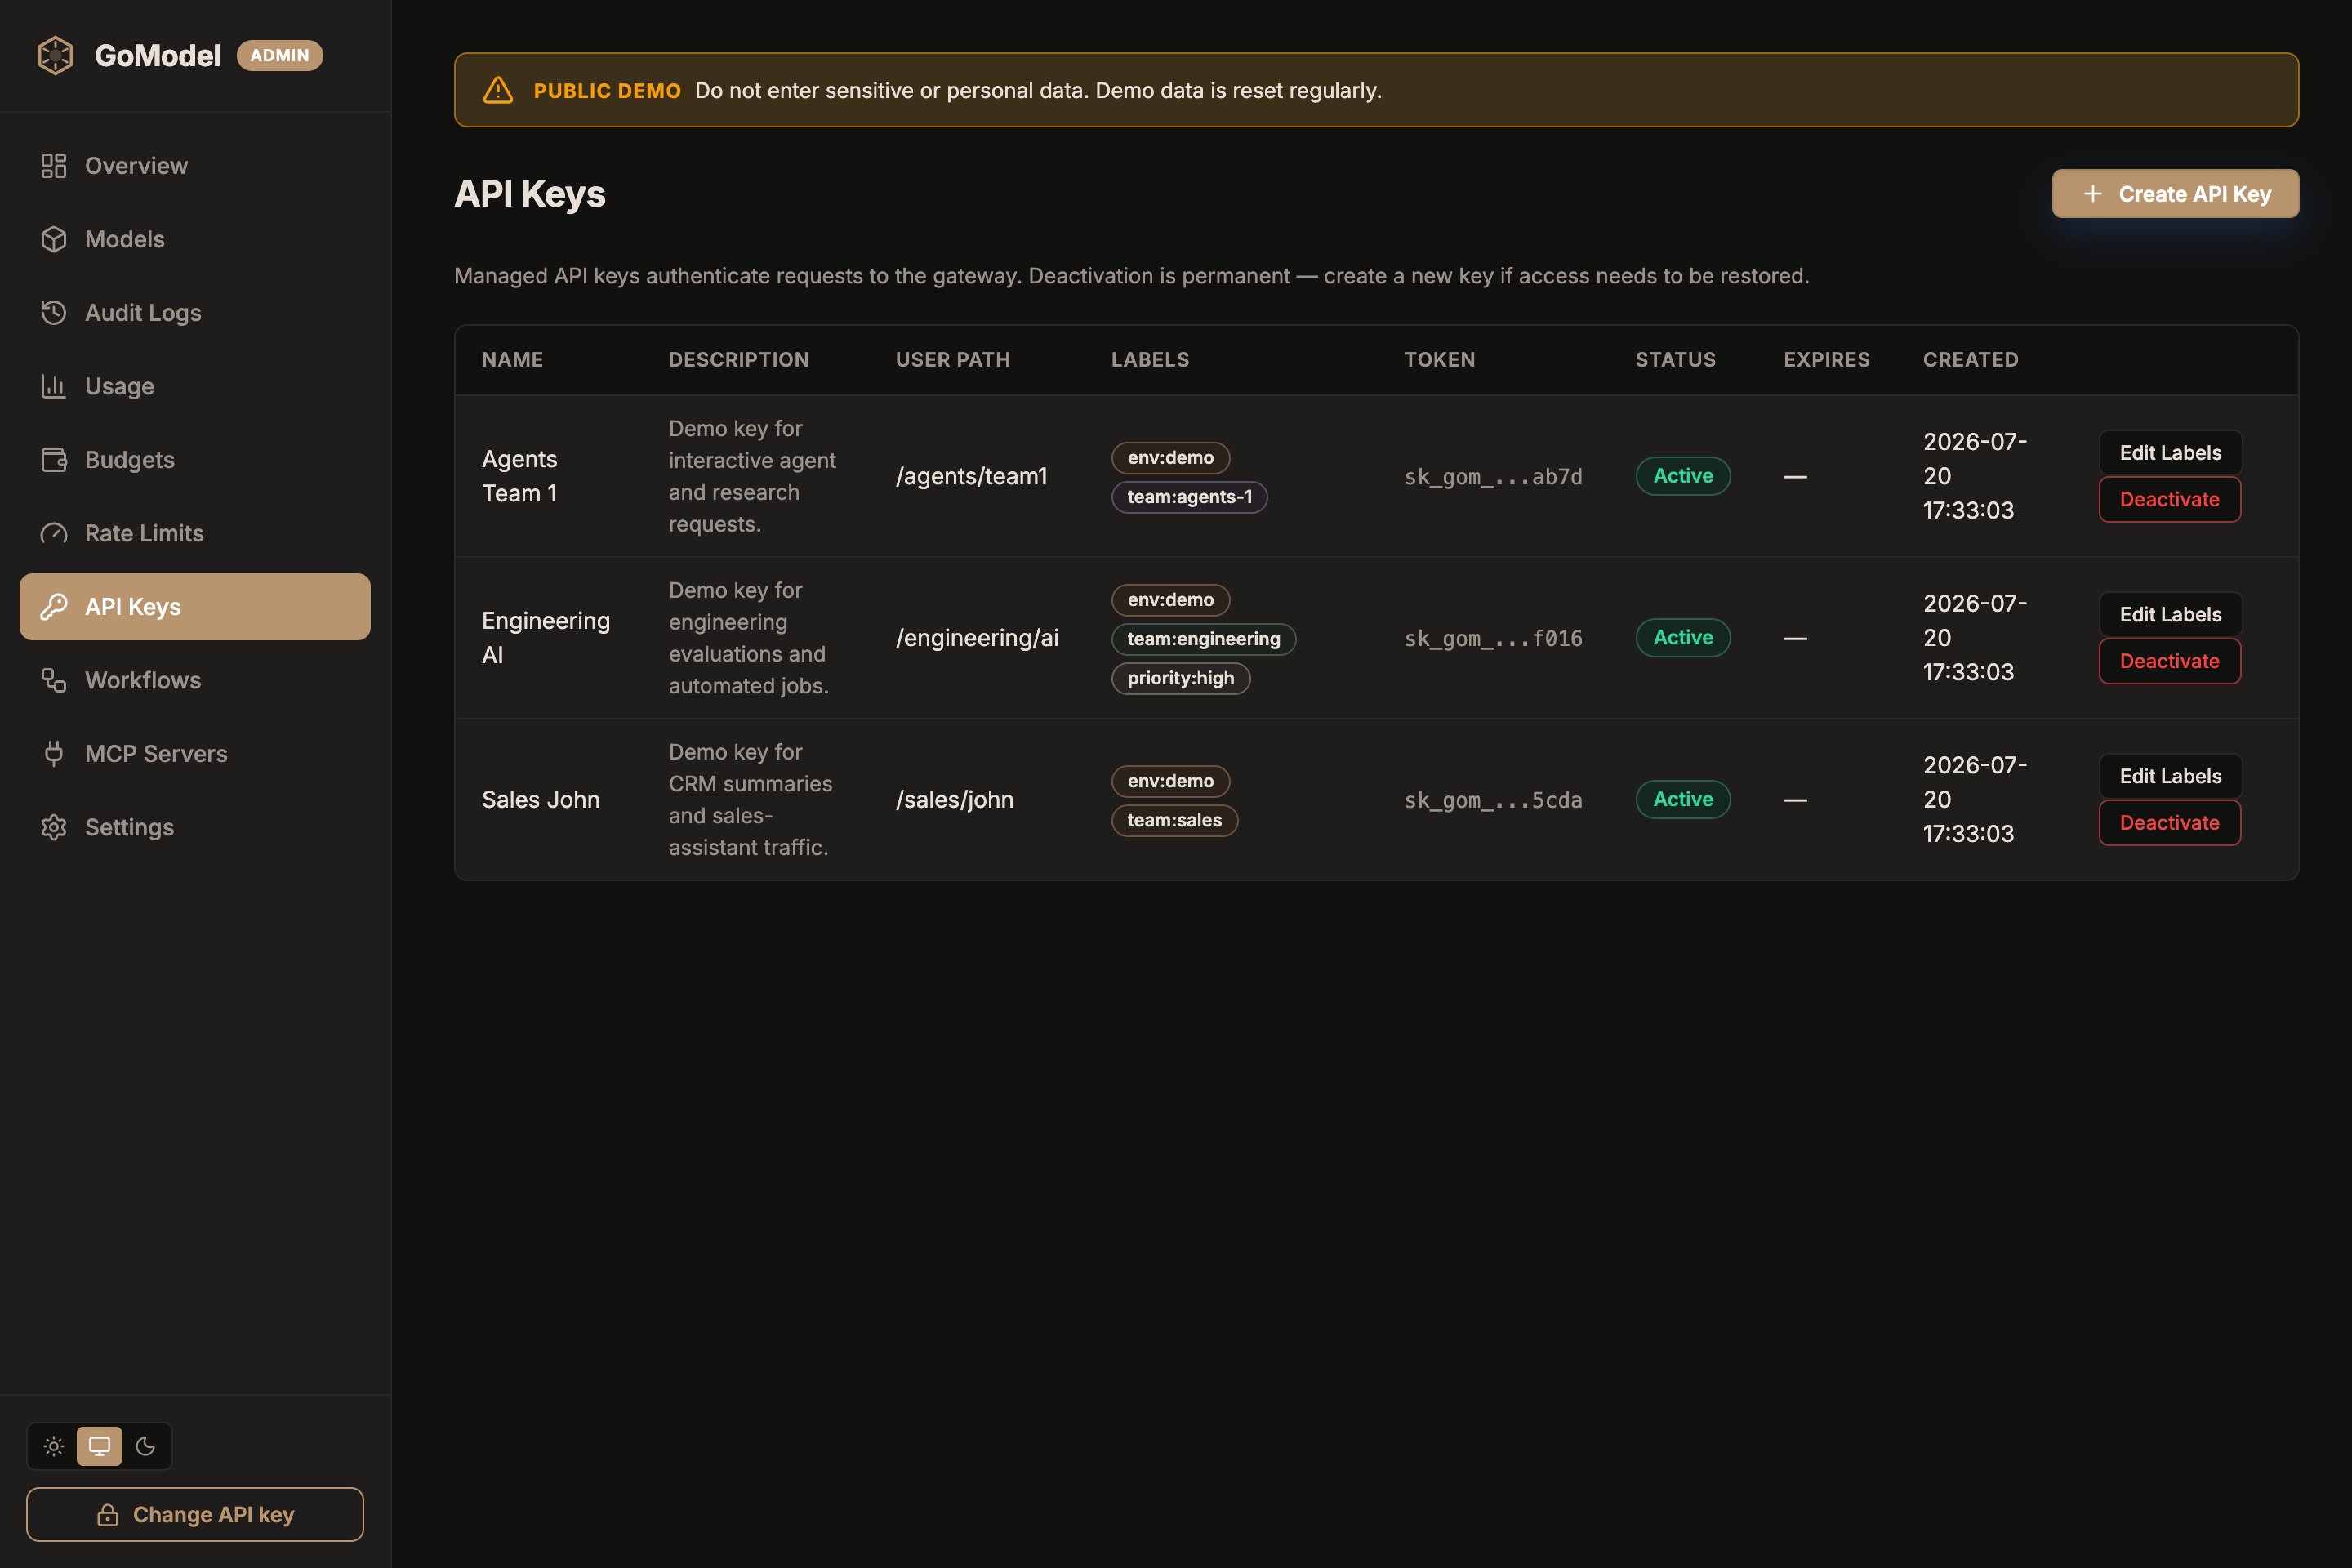Edit labels for Agents Team 1 key
The image size is (2352, 1568).
point(2170,453)
